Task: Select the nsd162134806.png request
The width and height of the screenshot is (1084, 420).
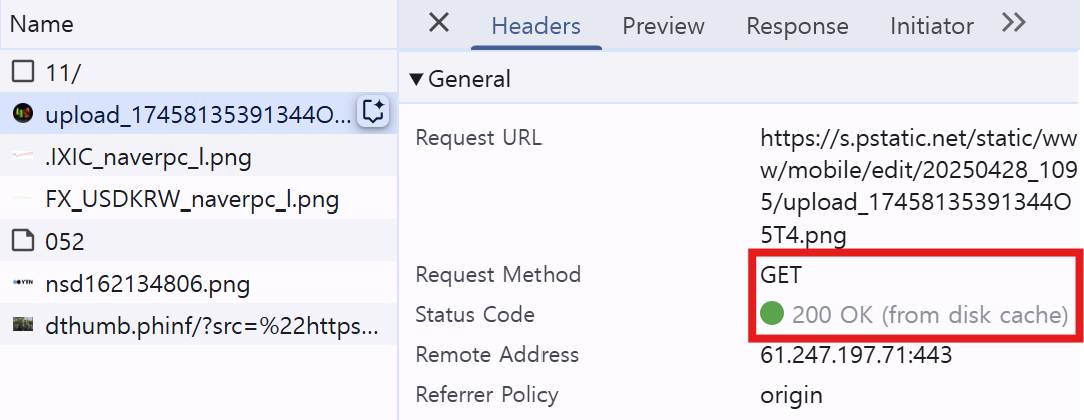Action: point(198,283)
